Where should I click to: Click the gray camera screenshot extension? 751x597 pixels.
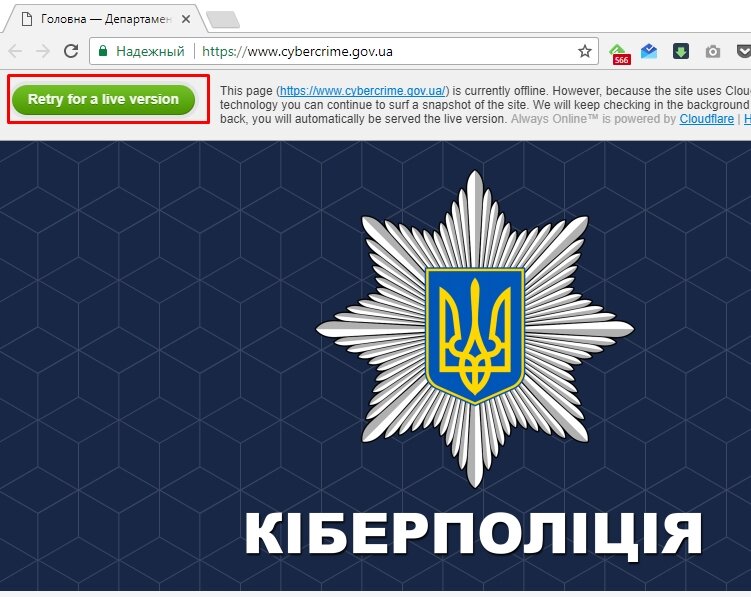(x=712, y=51)
